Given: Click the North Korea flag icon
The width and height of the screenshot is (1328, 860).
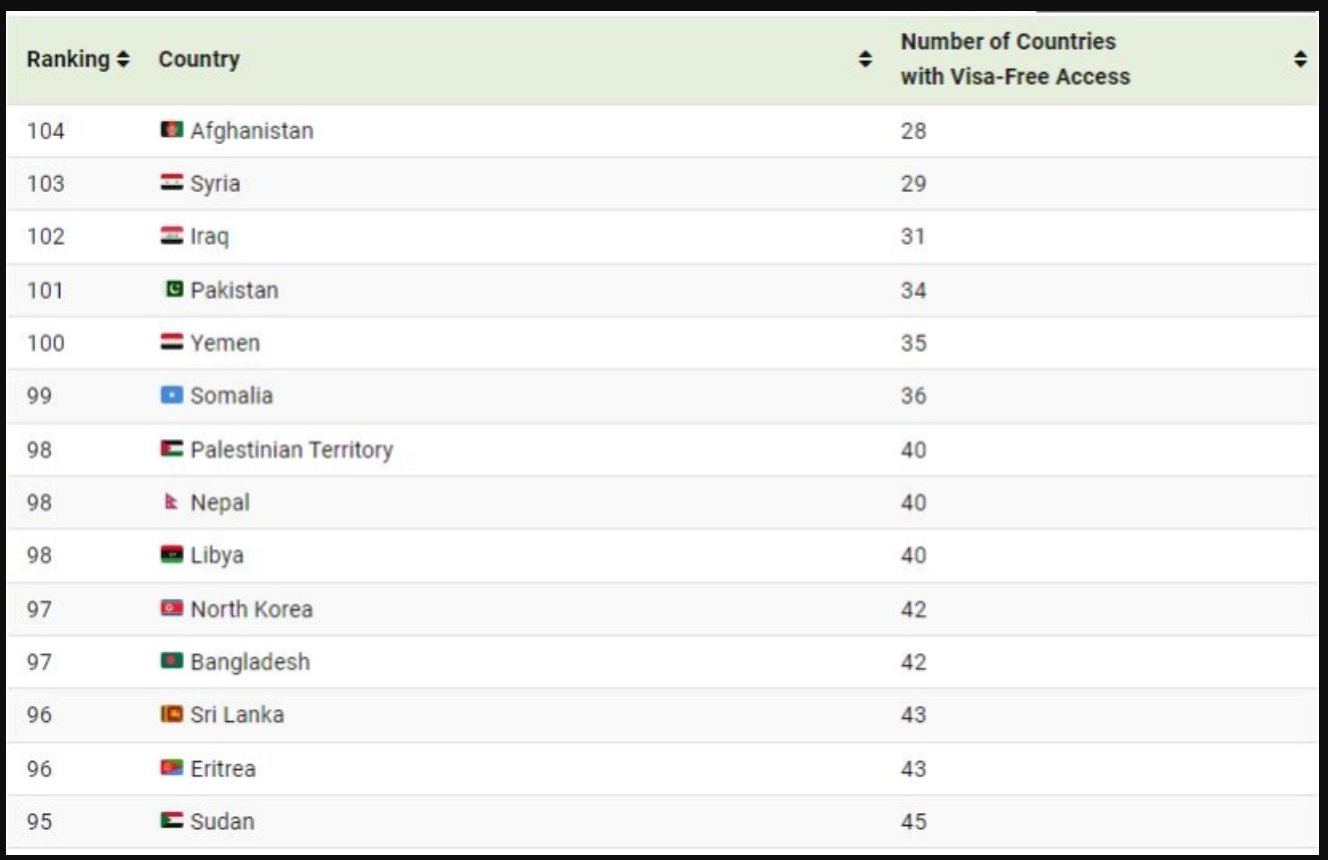Looking at the screenshot, I should coord(171,608).
